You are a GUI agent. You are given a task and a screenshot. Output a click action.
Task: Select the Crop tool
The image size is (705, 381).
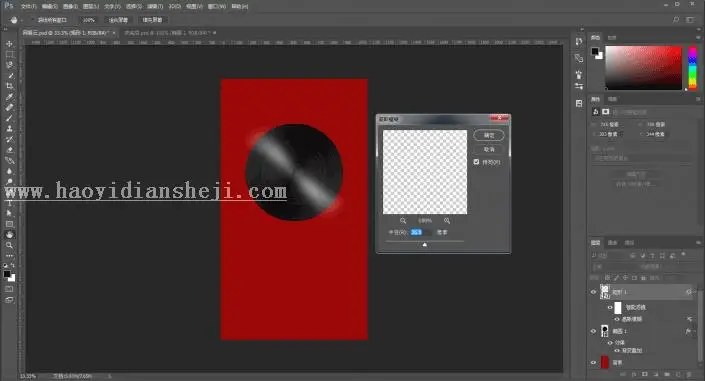9,86
